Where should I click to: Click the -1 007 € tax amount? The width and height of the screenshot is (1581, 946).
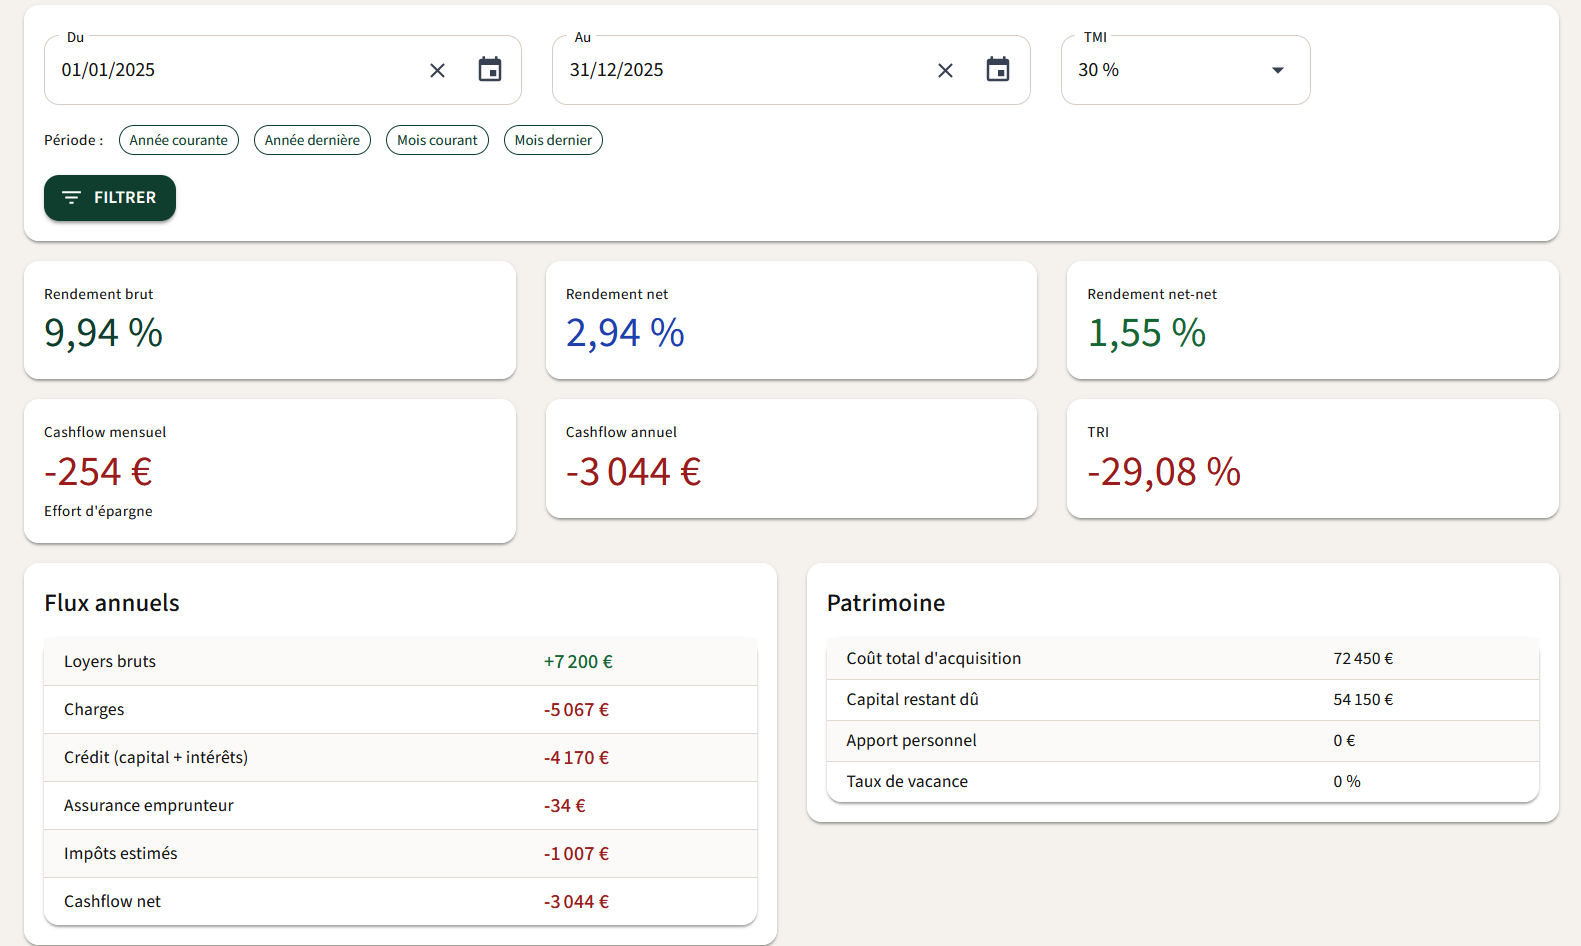(x=576, y=854)
